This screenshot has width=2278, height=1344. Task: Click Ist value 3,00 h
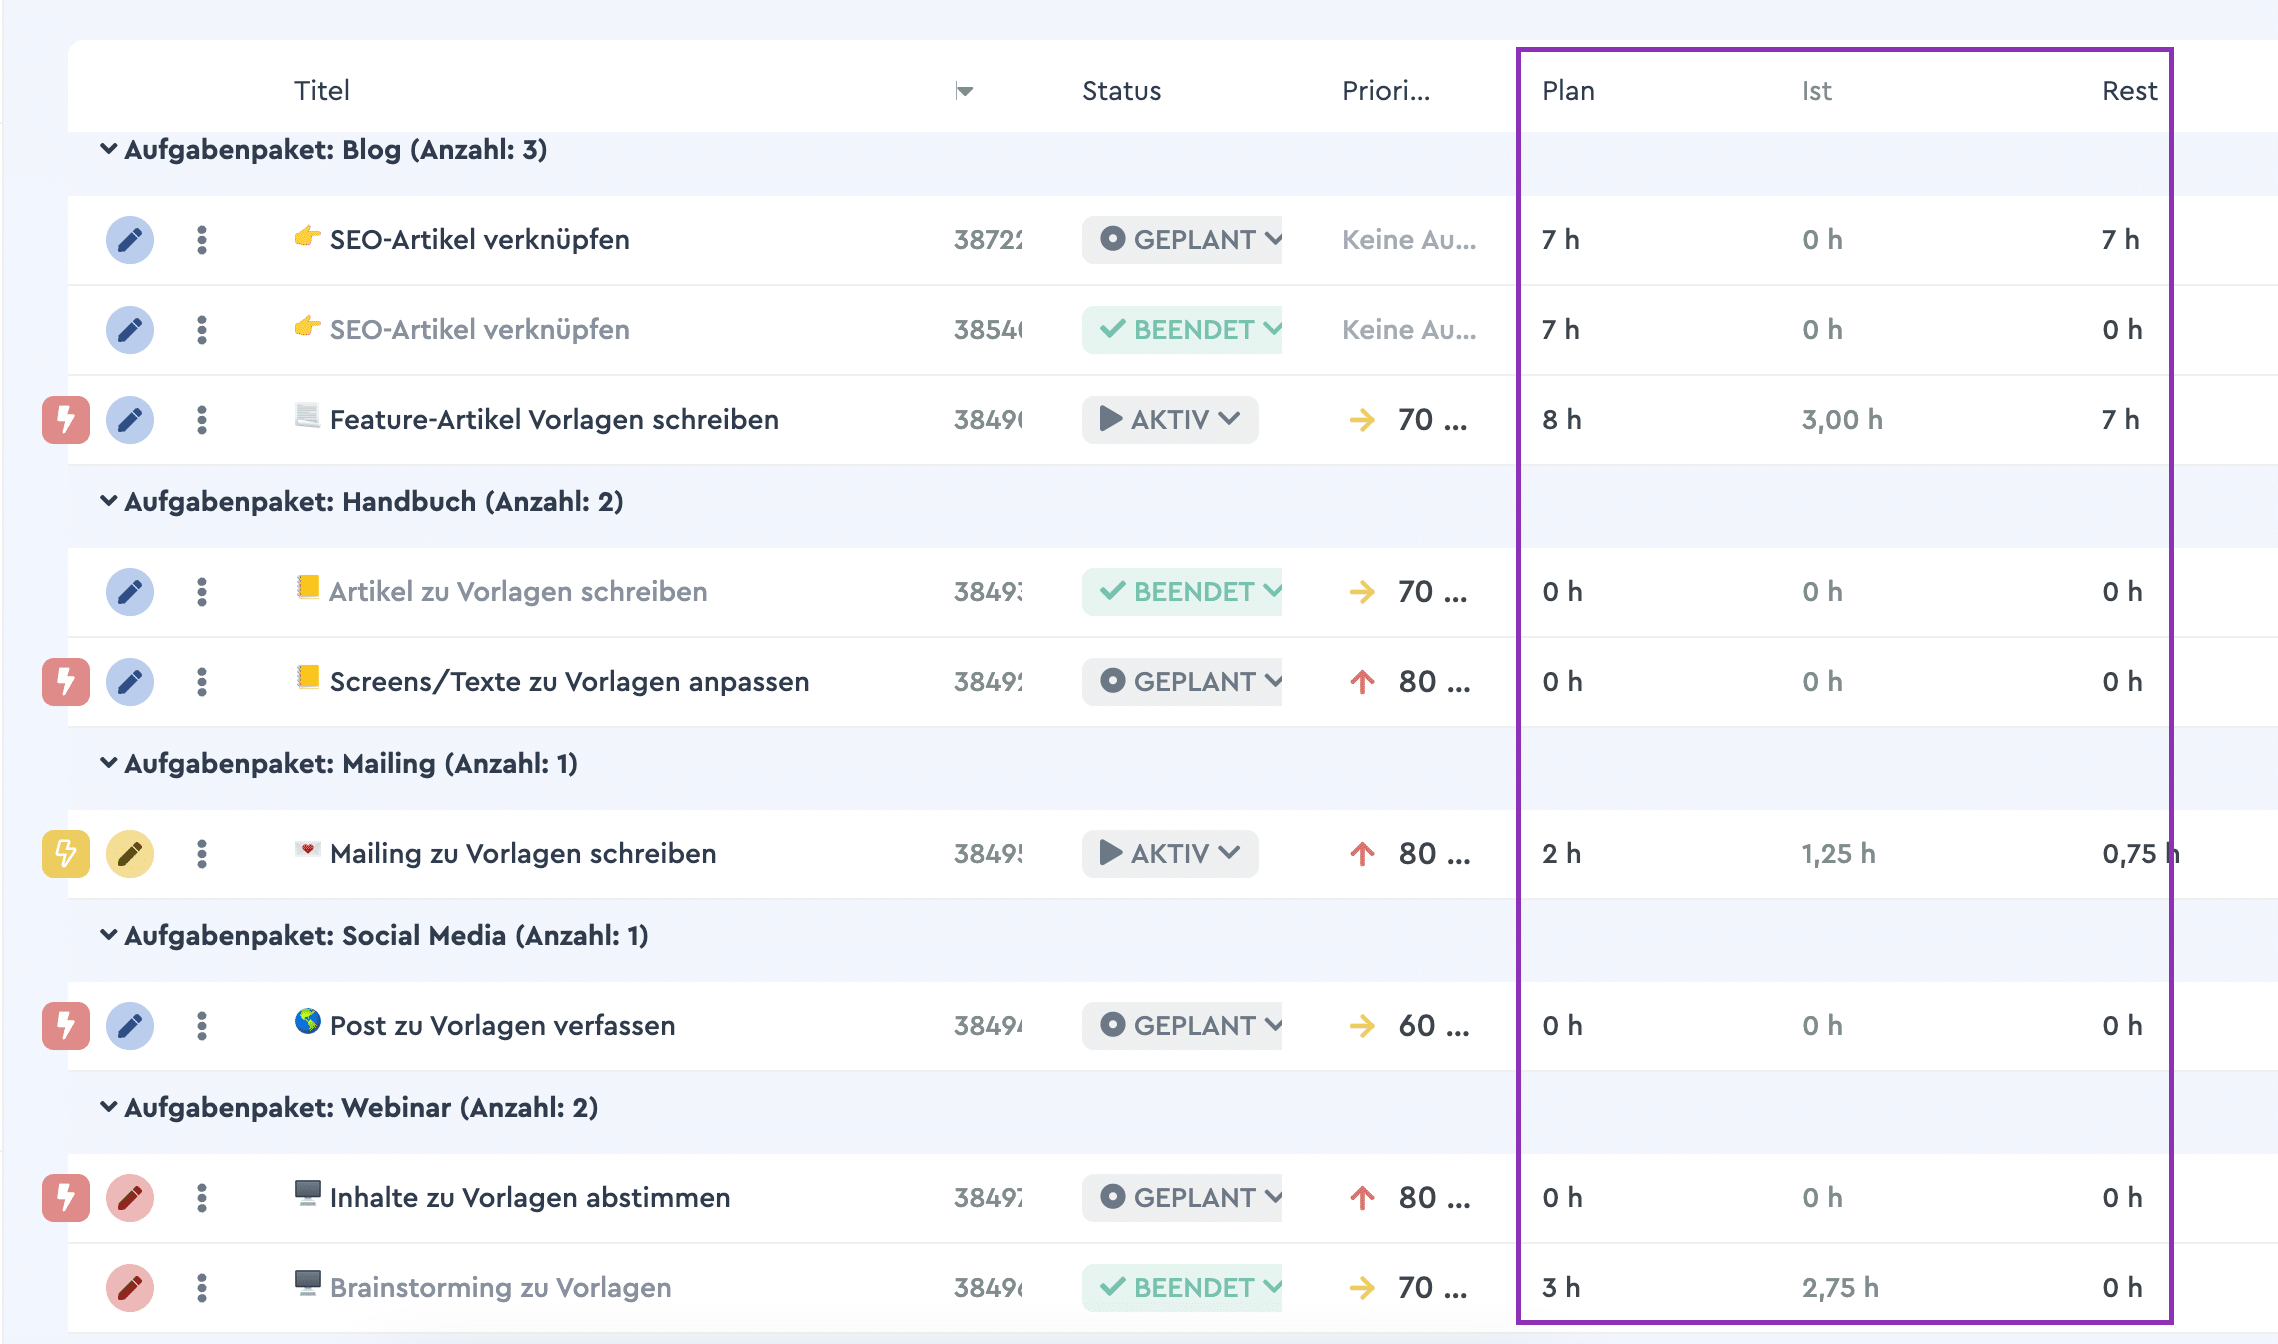[1842, 420]
